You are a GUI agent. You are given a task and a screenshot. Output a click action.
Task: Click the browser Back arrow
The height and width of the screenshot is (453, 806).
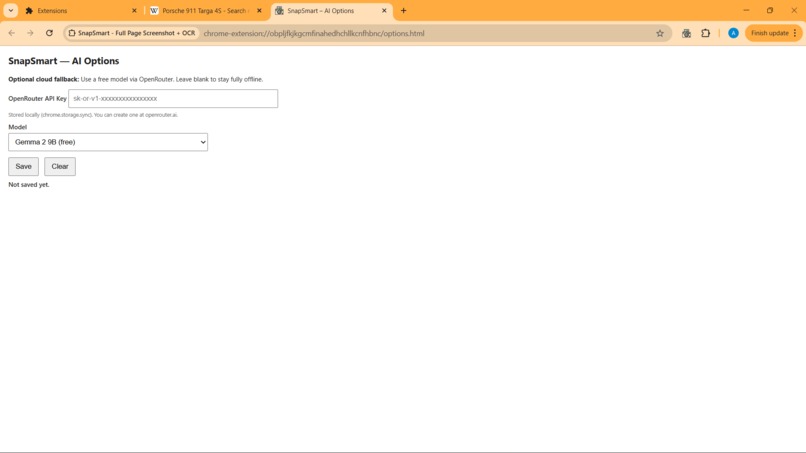[12, 33]
